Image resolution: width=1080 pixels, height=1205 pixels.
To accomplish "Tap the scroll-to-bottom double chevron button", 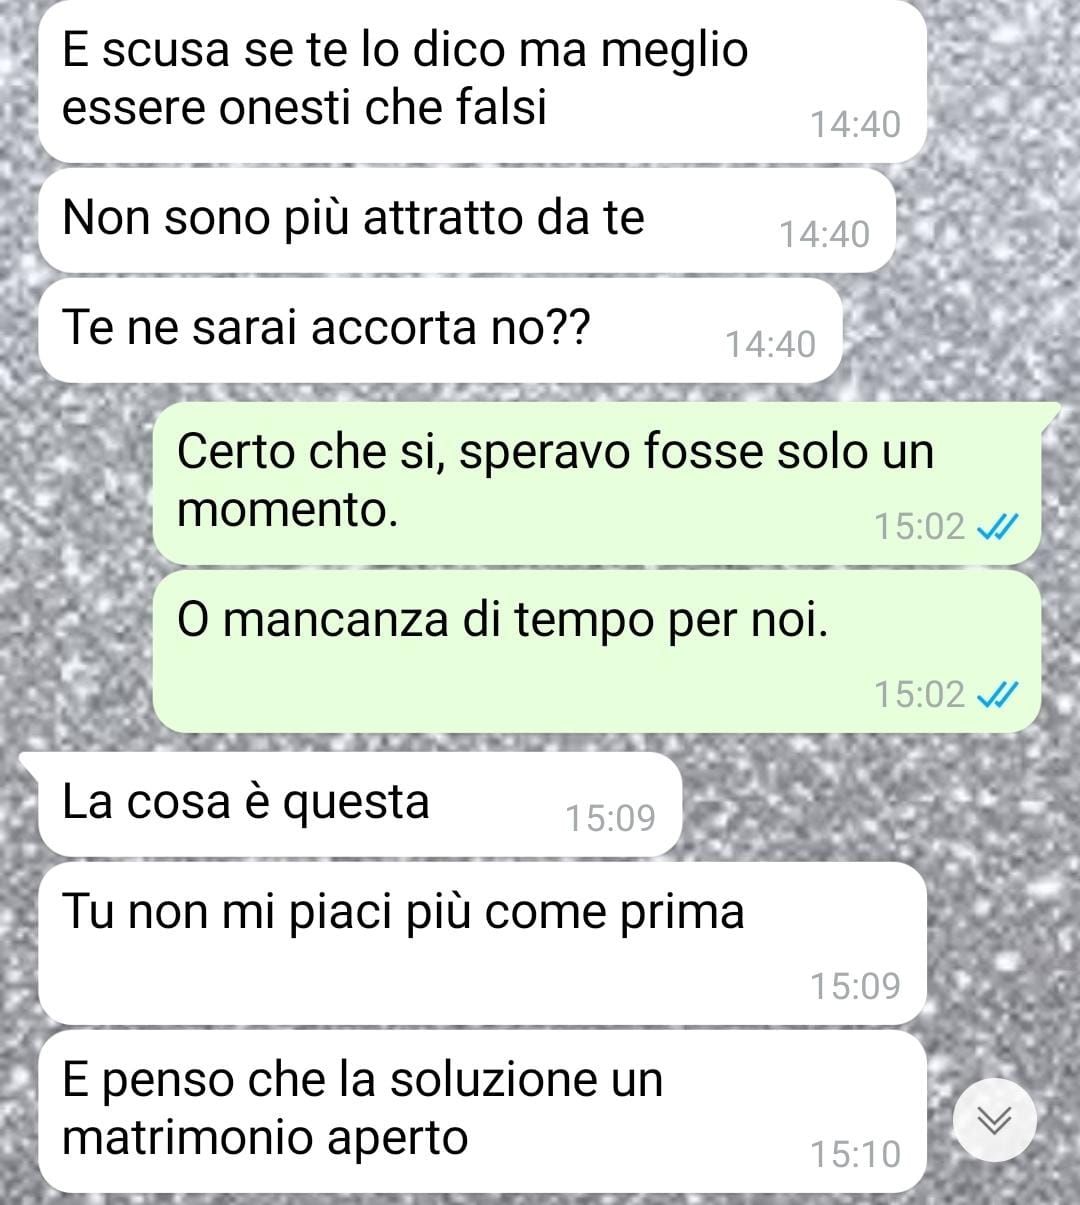I will point(994,1119).
